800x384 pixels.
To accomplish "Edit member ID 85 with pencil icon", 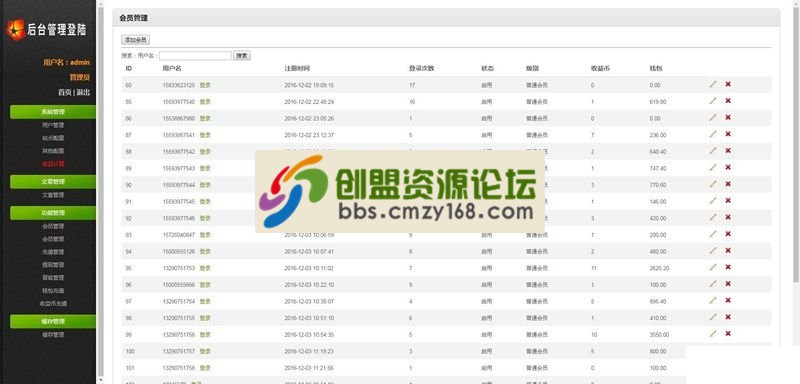I will (713, 100).
